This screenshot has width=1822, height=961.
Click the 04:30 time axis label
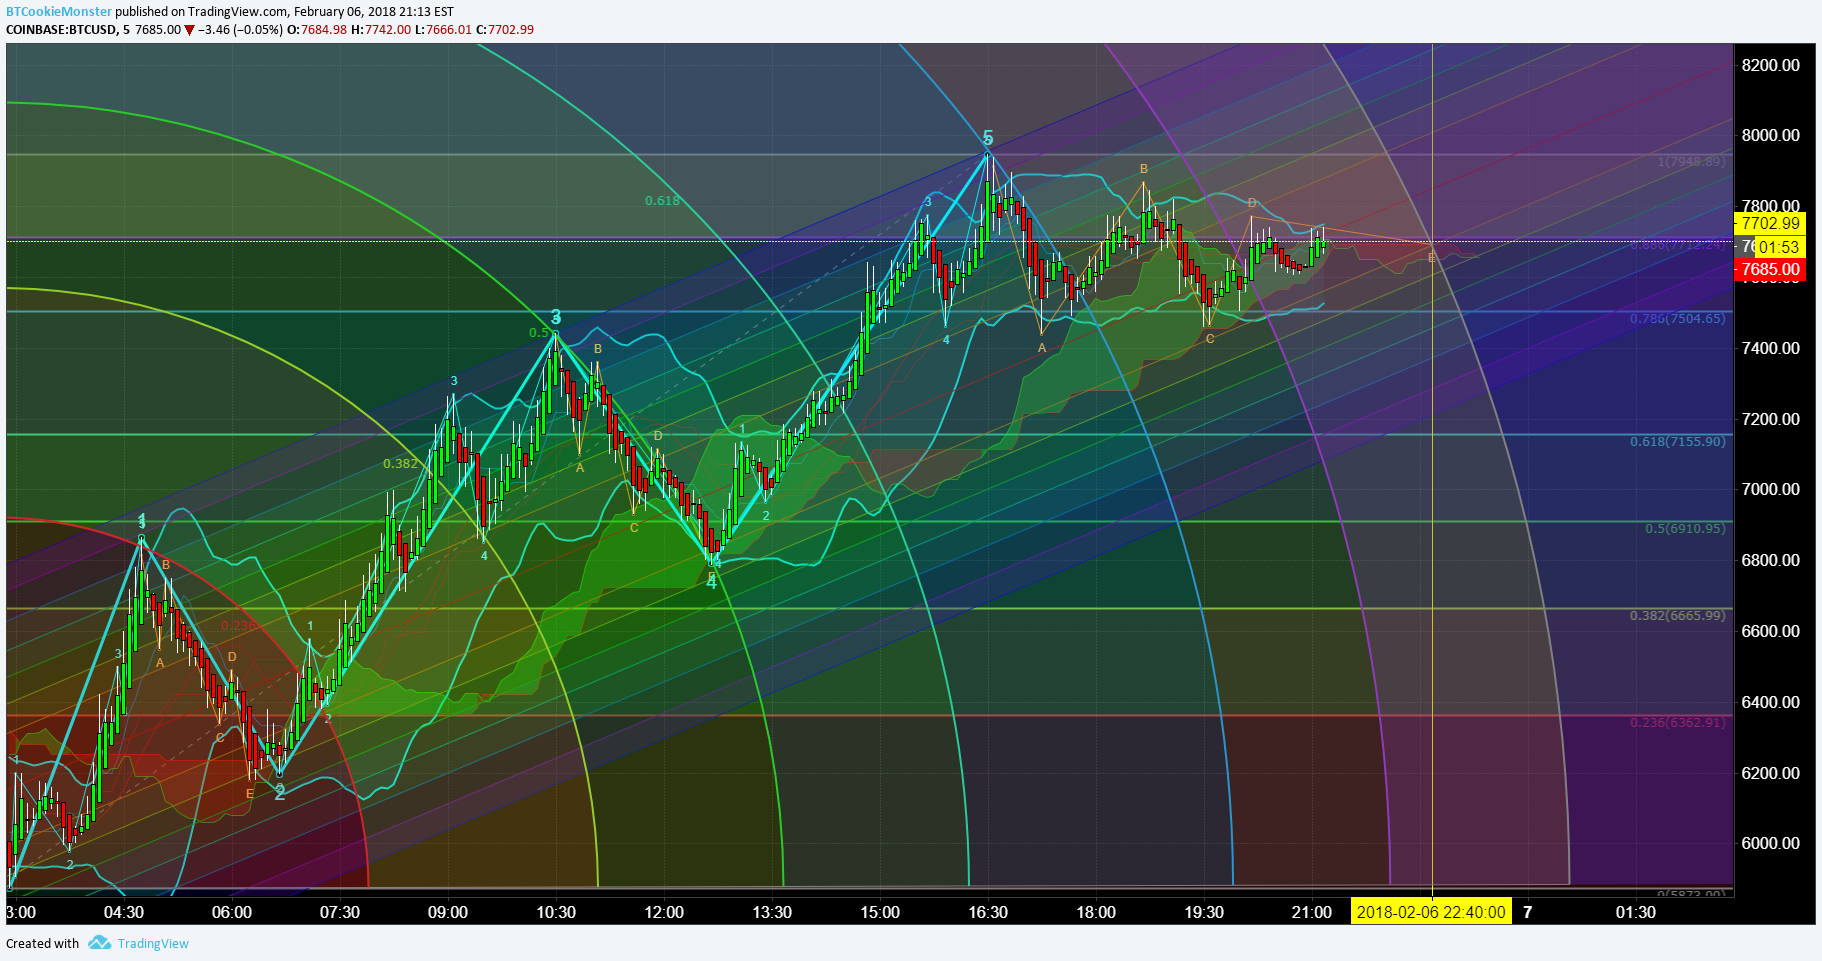[124, 912]
